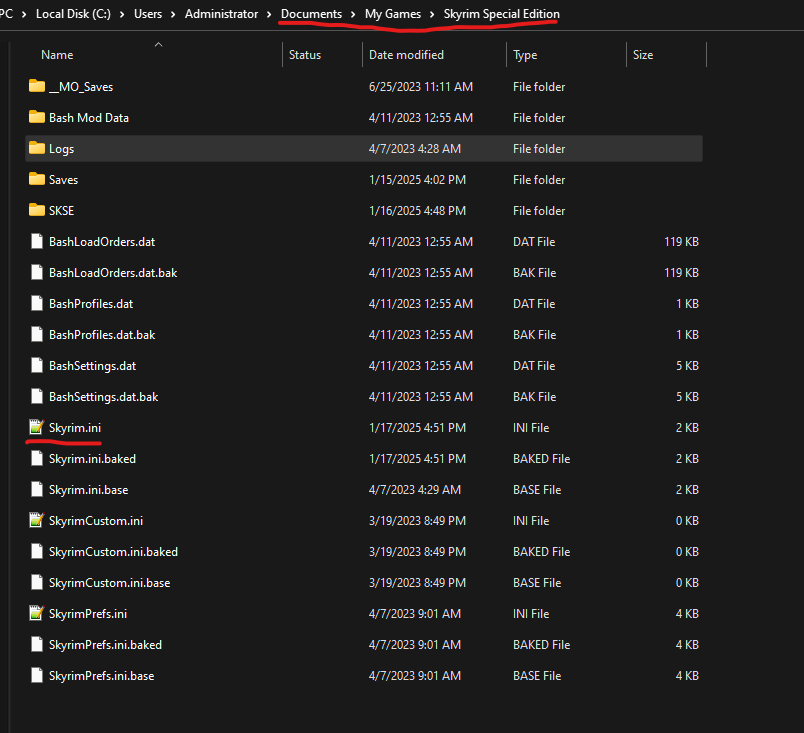Expand chevron after Administrator breadcrumb

click(269, 14)
